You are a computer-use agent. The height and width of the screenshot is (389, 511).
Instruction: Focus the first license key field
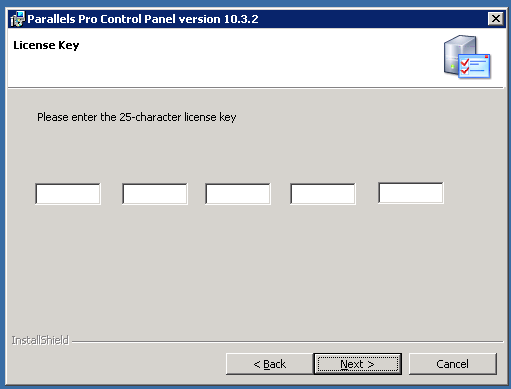click(x=68, y=194)
